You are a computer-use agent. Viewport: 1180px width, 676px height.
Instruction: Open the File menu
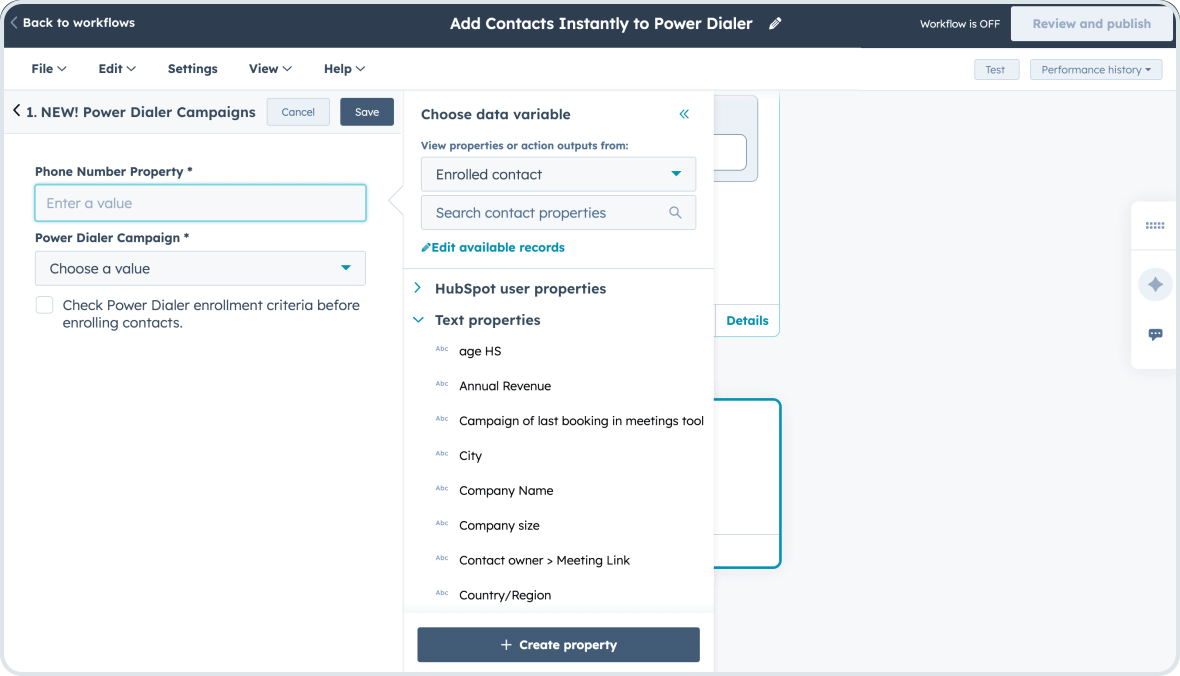tap(48, 68)
